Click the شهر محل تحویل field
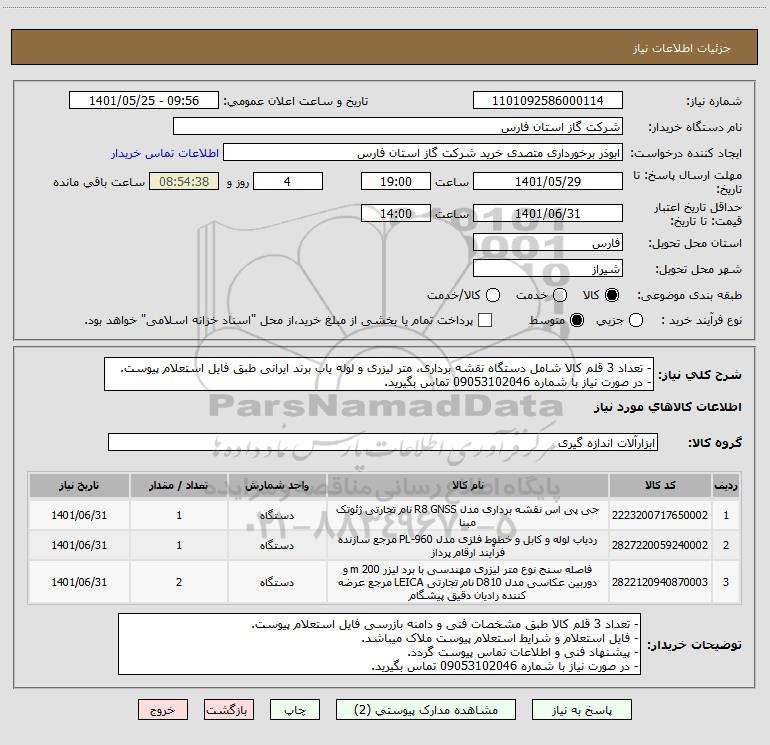Image resolution: width=770 pixels, height=745 pixels. (x=548, y=269)
